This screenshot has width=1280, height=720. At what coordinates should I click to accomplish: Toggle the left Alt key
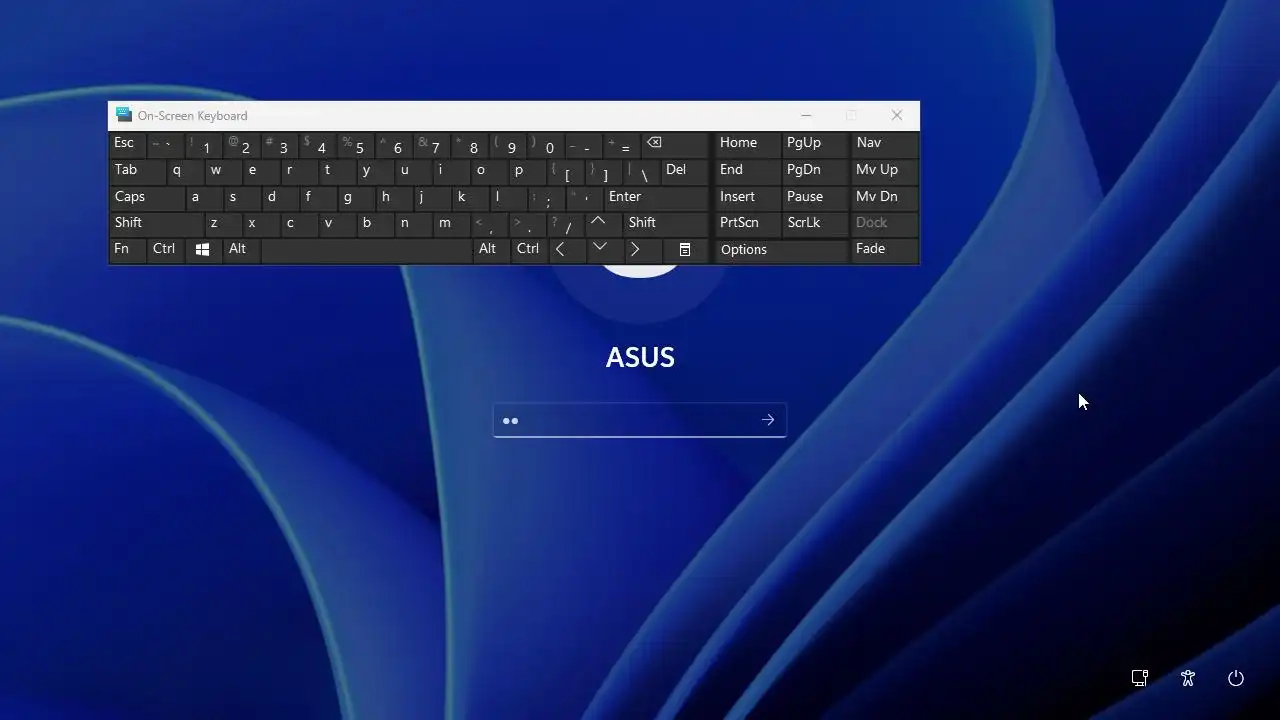pos(241,250)
